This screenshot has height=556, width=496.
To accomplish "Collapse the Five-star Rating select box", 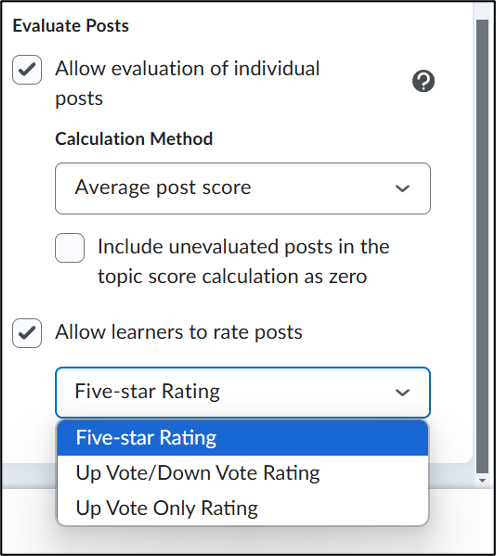I will [x=243, y=393].
